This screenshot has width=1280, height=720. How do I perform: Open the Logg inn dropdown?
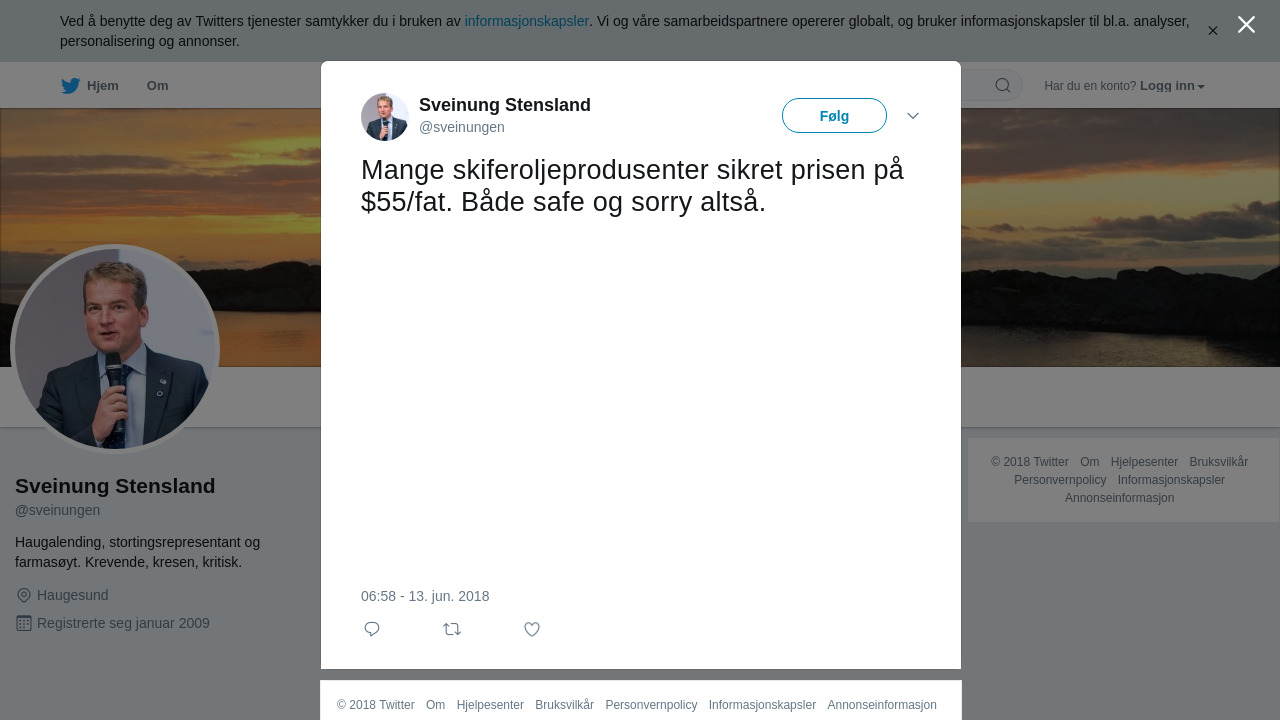point(1172,86)
